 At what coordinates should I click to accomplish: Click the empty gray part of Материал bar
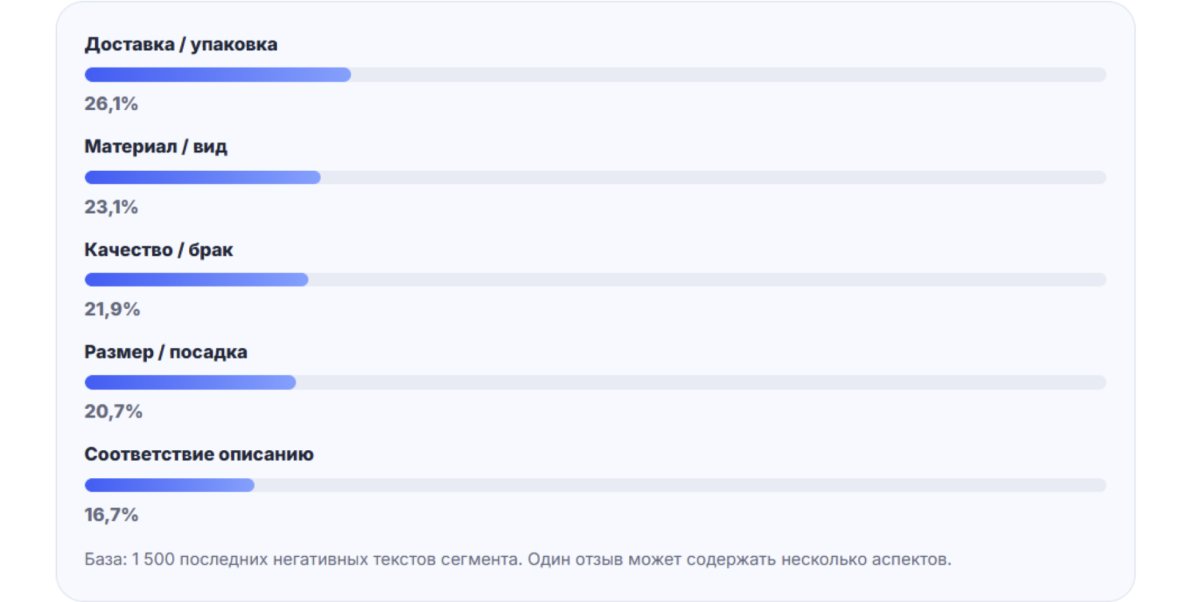pyautogui.click(x=713, y=177)
